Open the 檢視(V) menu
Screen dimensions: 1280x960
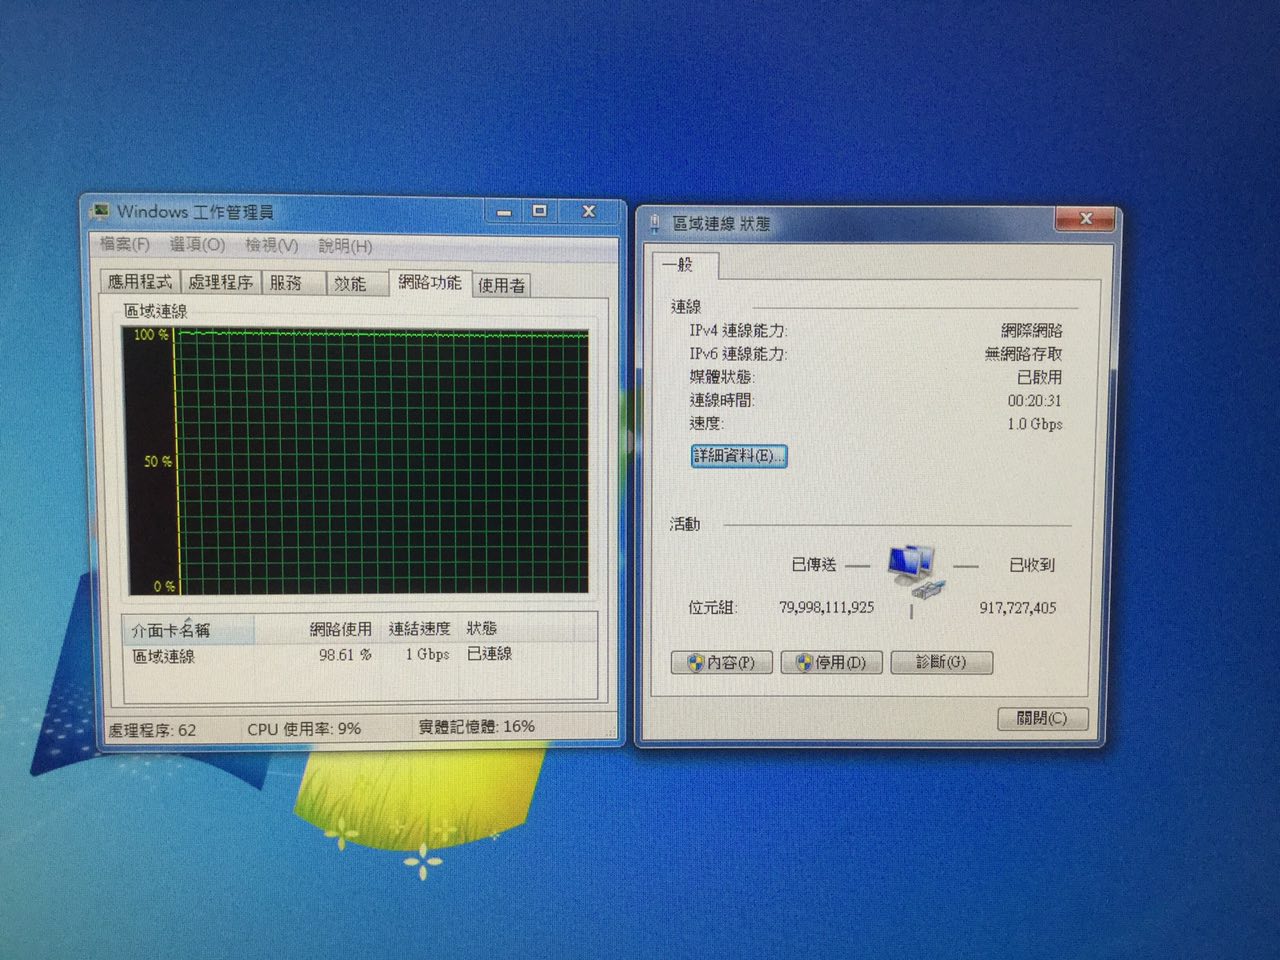[272, 245]
